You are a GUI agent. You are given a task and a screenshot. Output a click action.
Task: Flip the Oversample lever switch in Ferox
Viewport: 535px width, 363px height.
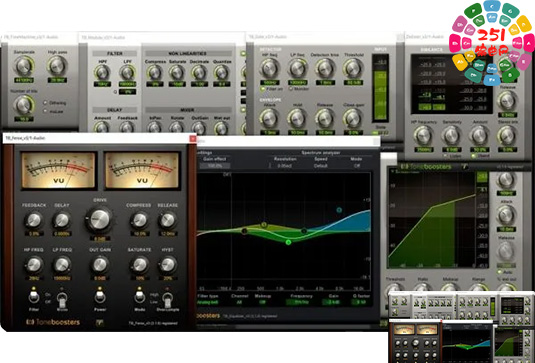click(x=167, y=299)
